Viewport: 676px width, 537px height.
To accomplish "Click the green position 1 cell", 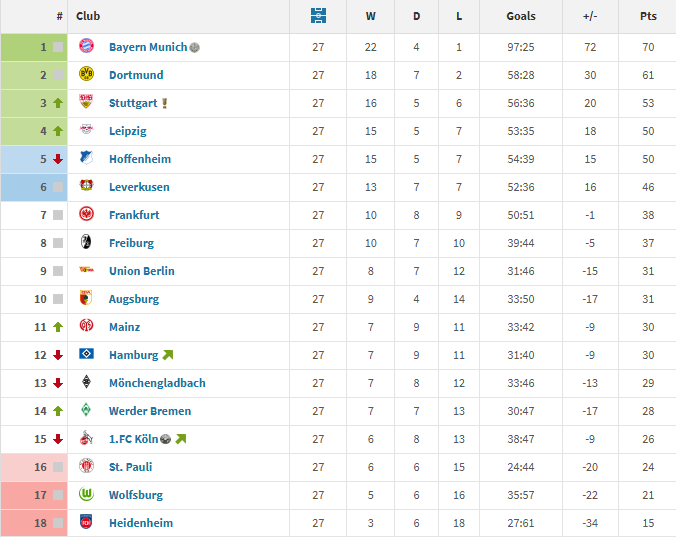I will (33, 47).
